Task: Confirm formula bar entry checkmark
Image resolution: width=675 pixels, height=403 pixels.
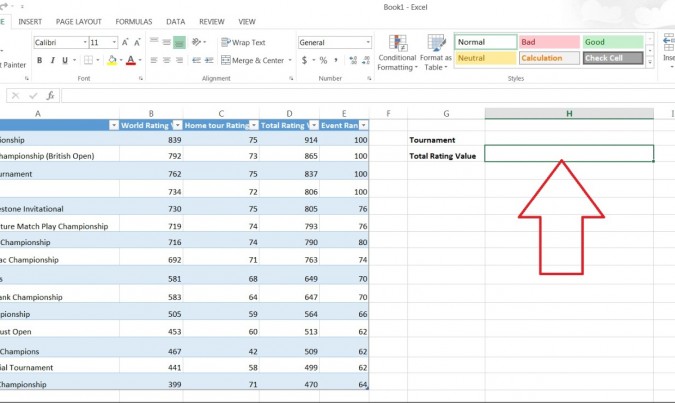Action: 33,96
